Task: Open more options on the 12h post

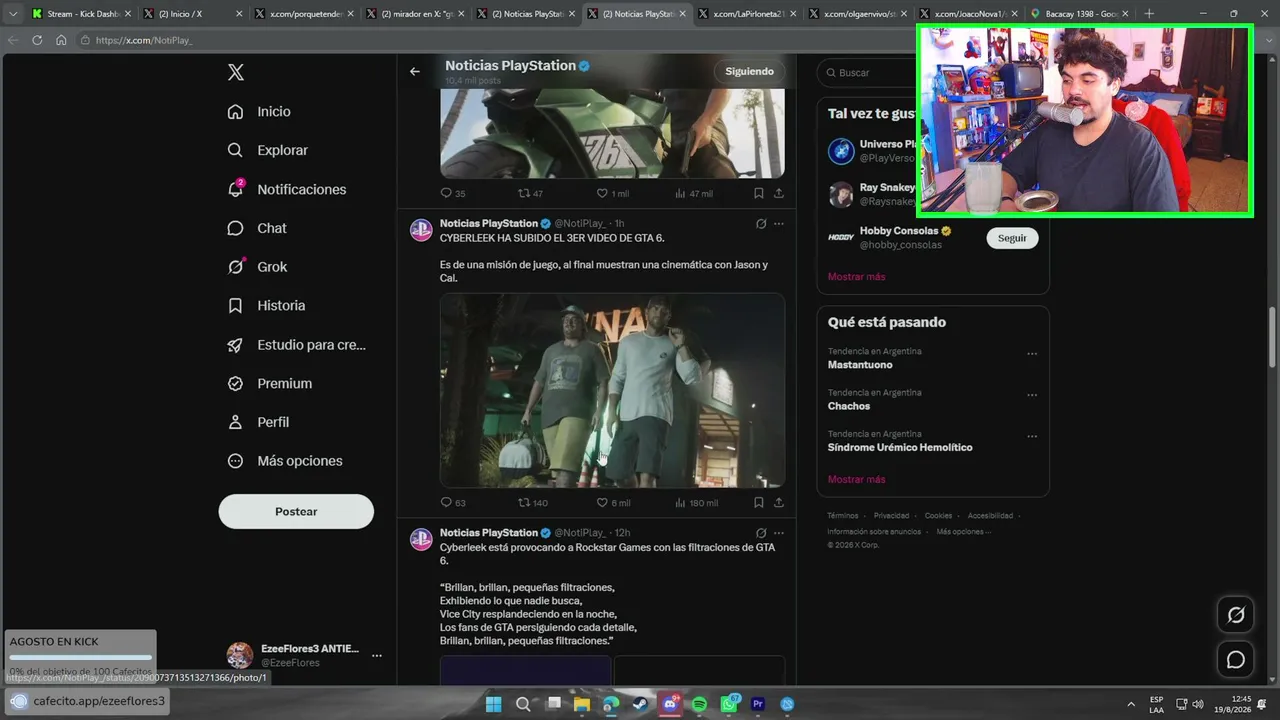Action: pos(779,533)
